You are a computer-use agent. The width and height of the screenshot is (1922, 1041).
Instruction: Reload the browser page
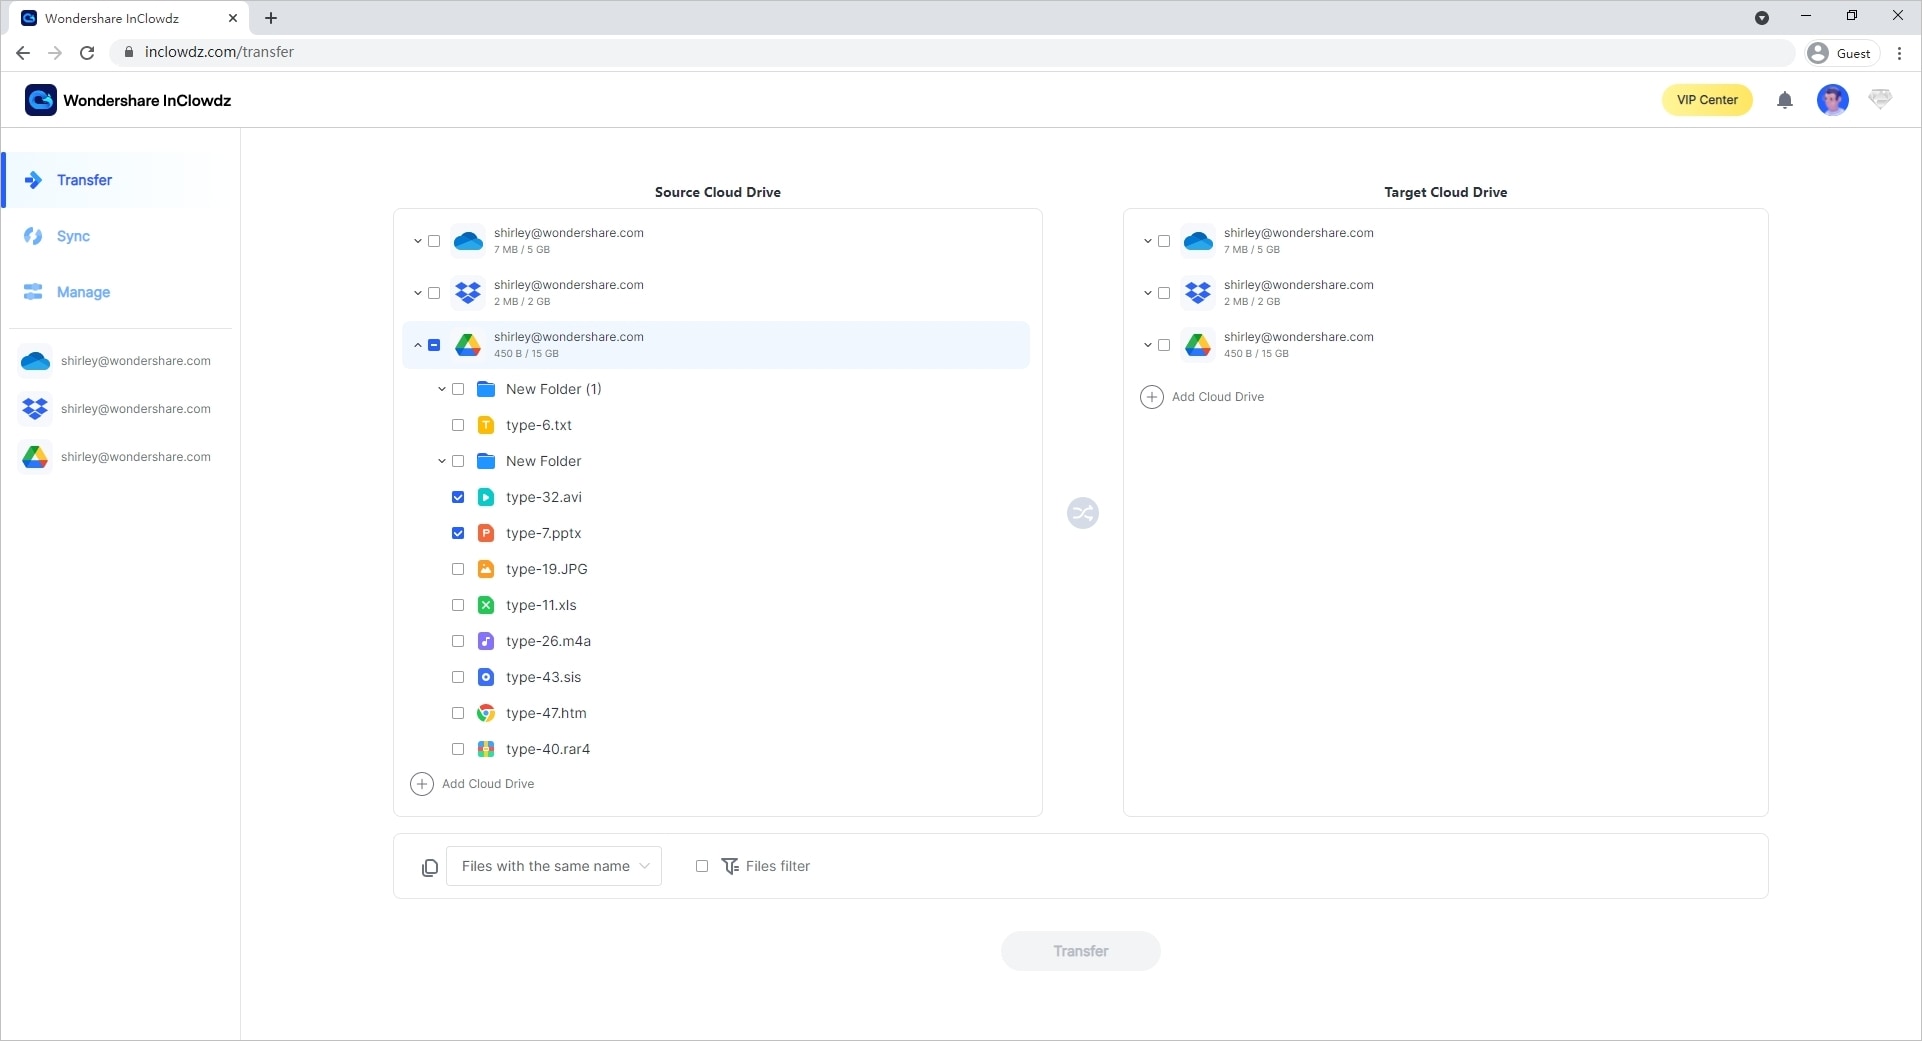click(87, 53)
